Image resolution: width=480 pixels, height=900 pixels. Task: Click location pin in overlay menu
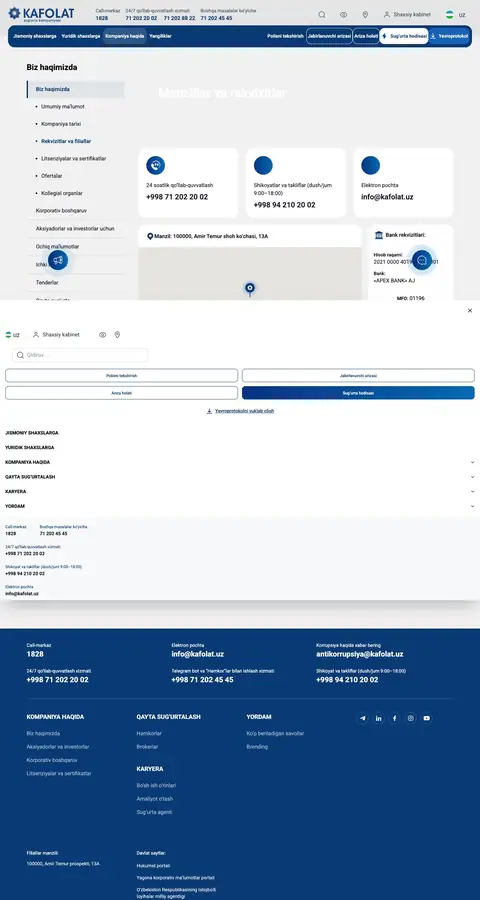coord(117,335)
